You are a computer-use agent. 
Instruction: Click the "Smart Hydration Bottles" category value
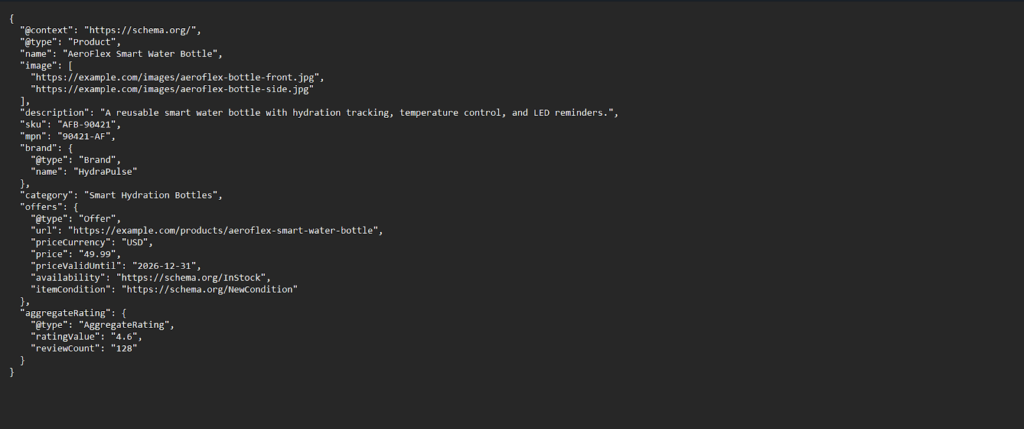pyautogui.click(x=153, y=194)
